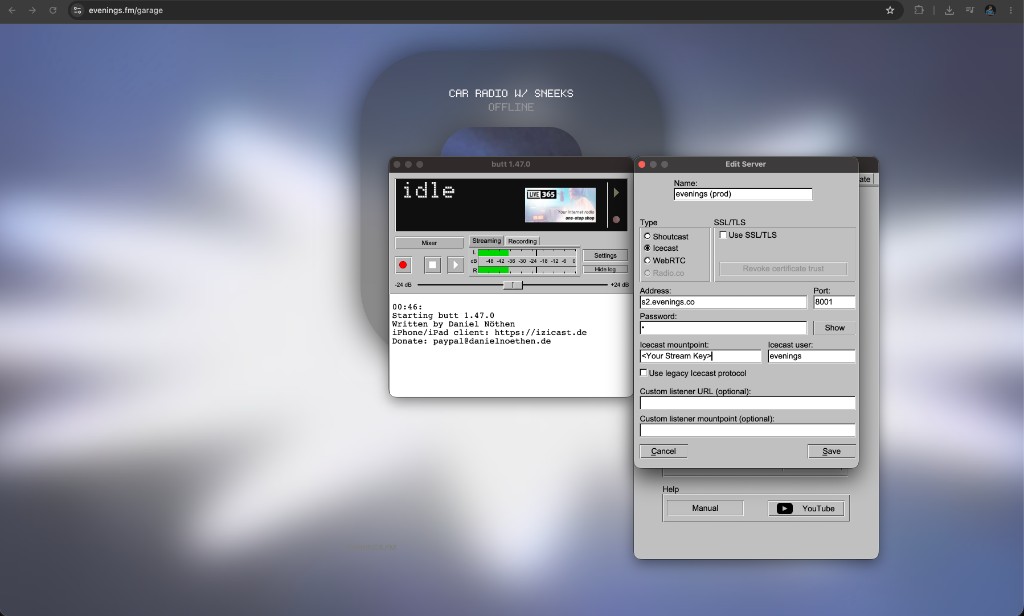Click the site information icon in address bar
Screen dimensions: 1024x616
click(78, 10)
